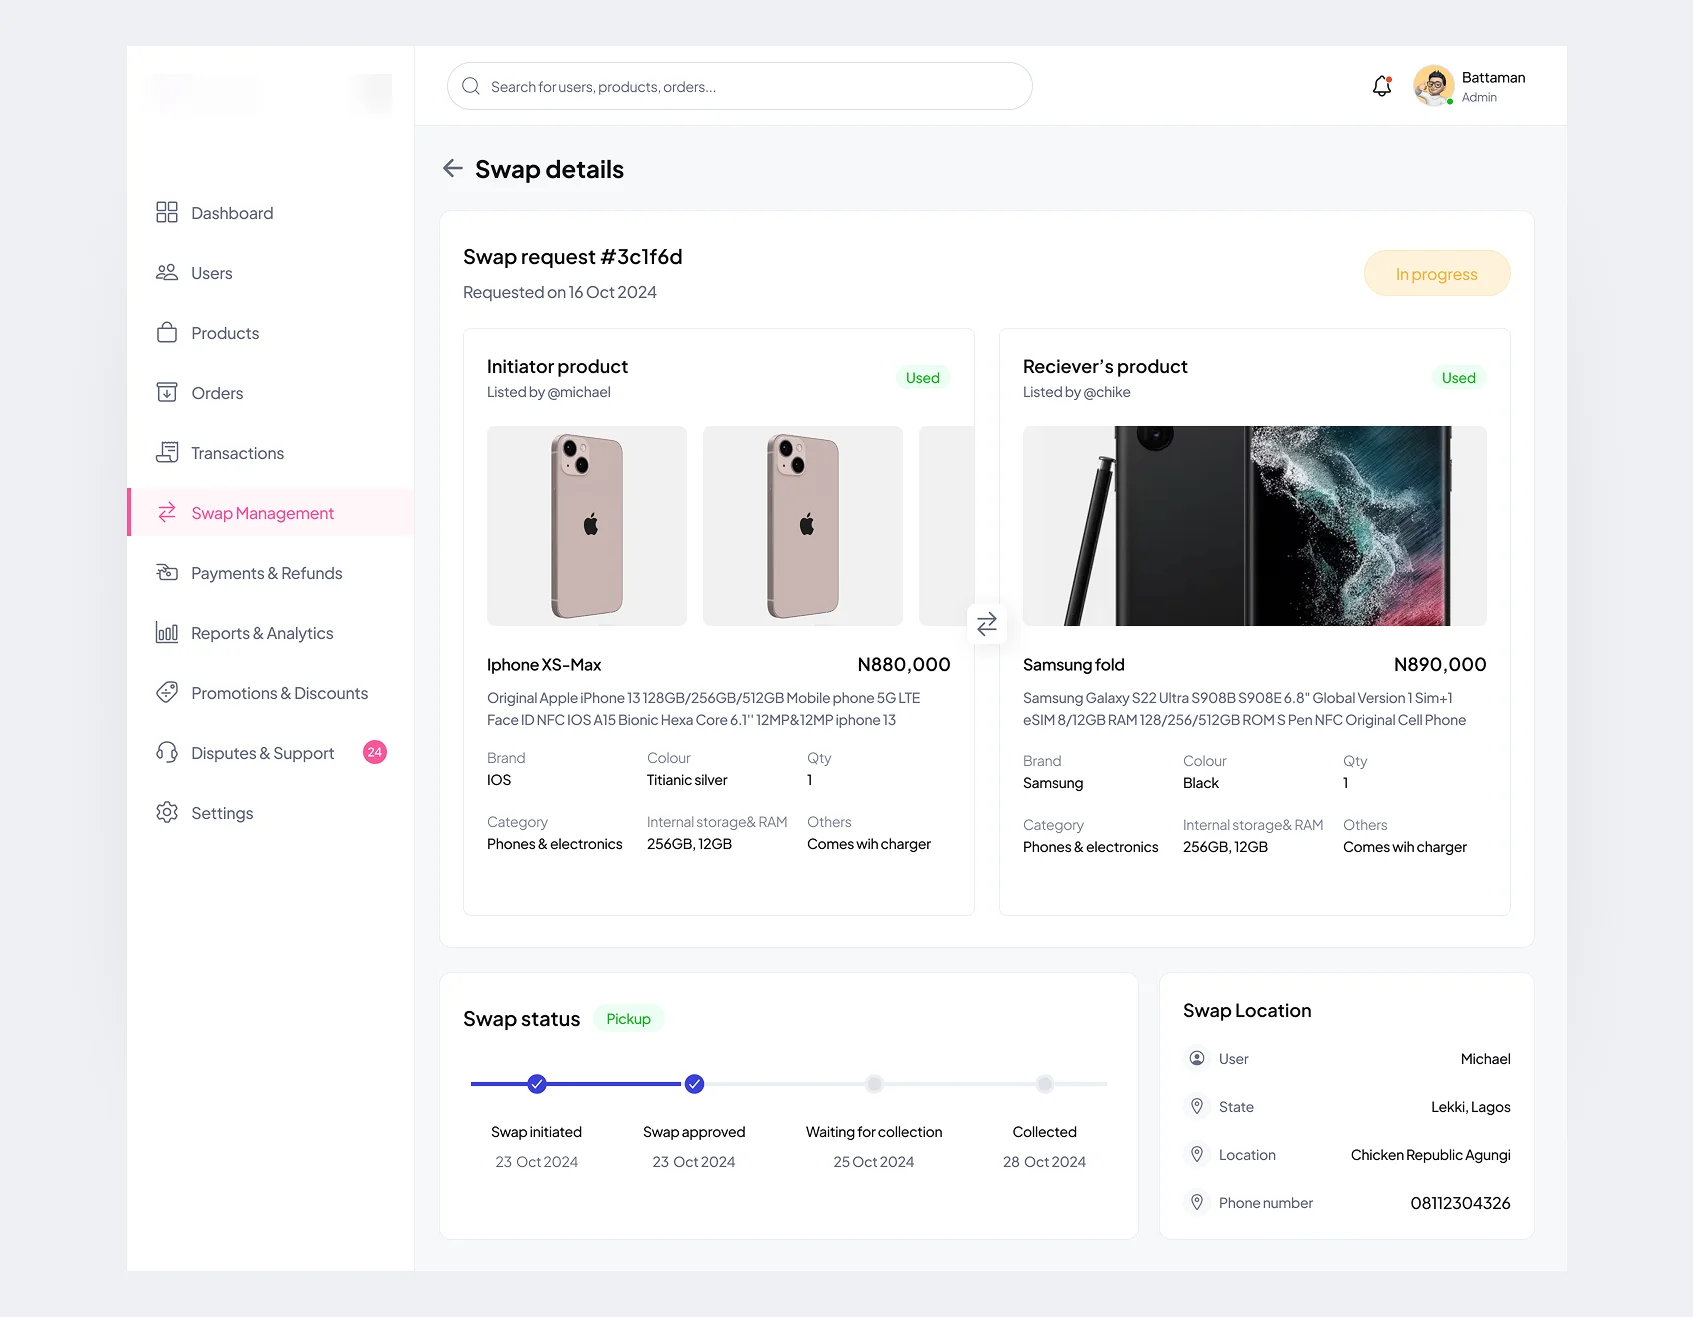Click the Lekki, Lagos state value

pyautogui.click(x=1470, y=1107)
